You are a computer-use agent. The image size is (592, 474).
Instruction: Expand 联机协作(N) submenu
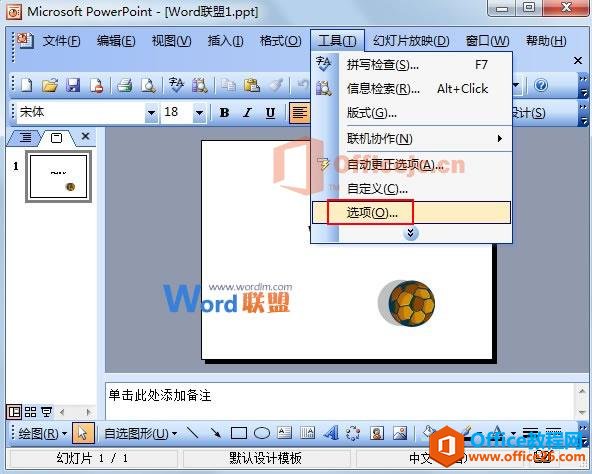(x=411, y=139)
